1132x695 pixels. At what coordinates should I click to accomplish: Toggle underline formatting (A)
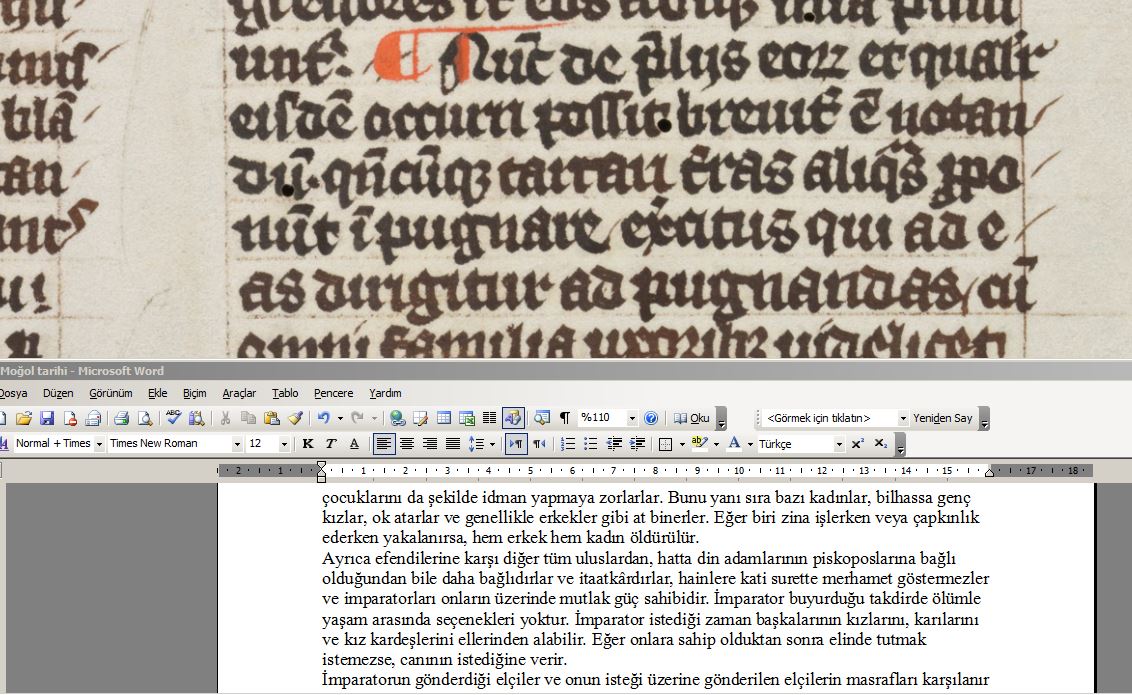point(354,444)
